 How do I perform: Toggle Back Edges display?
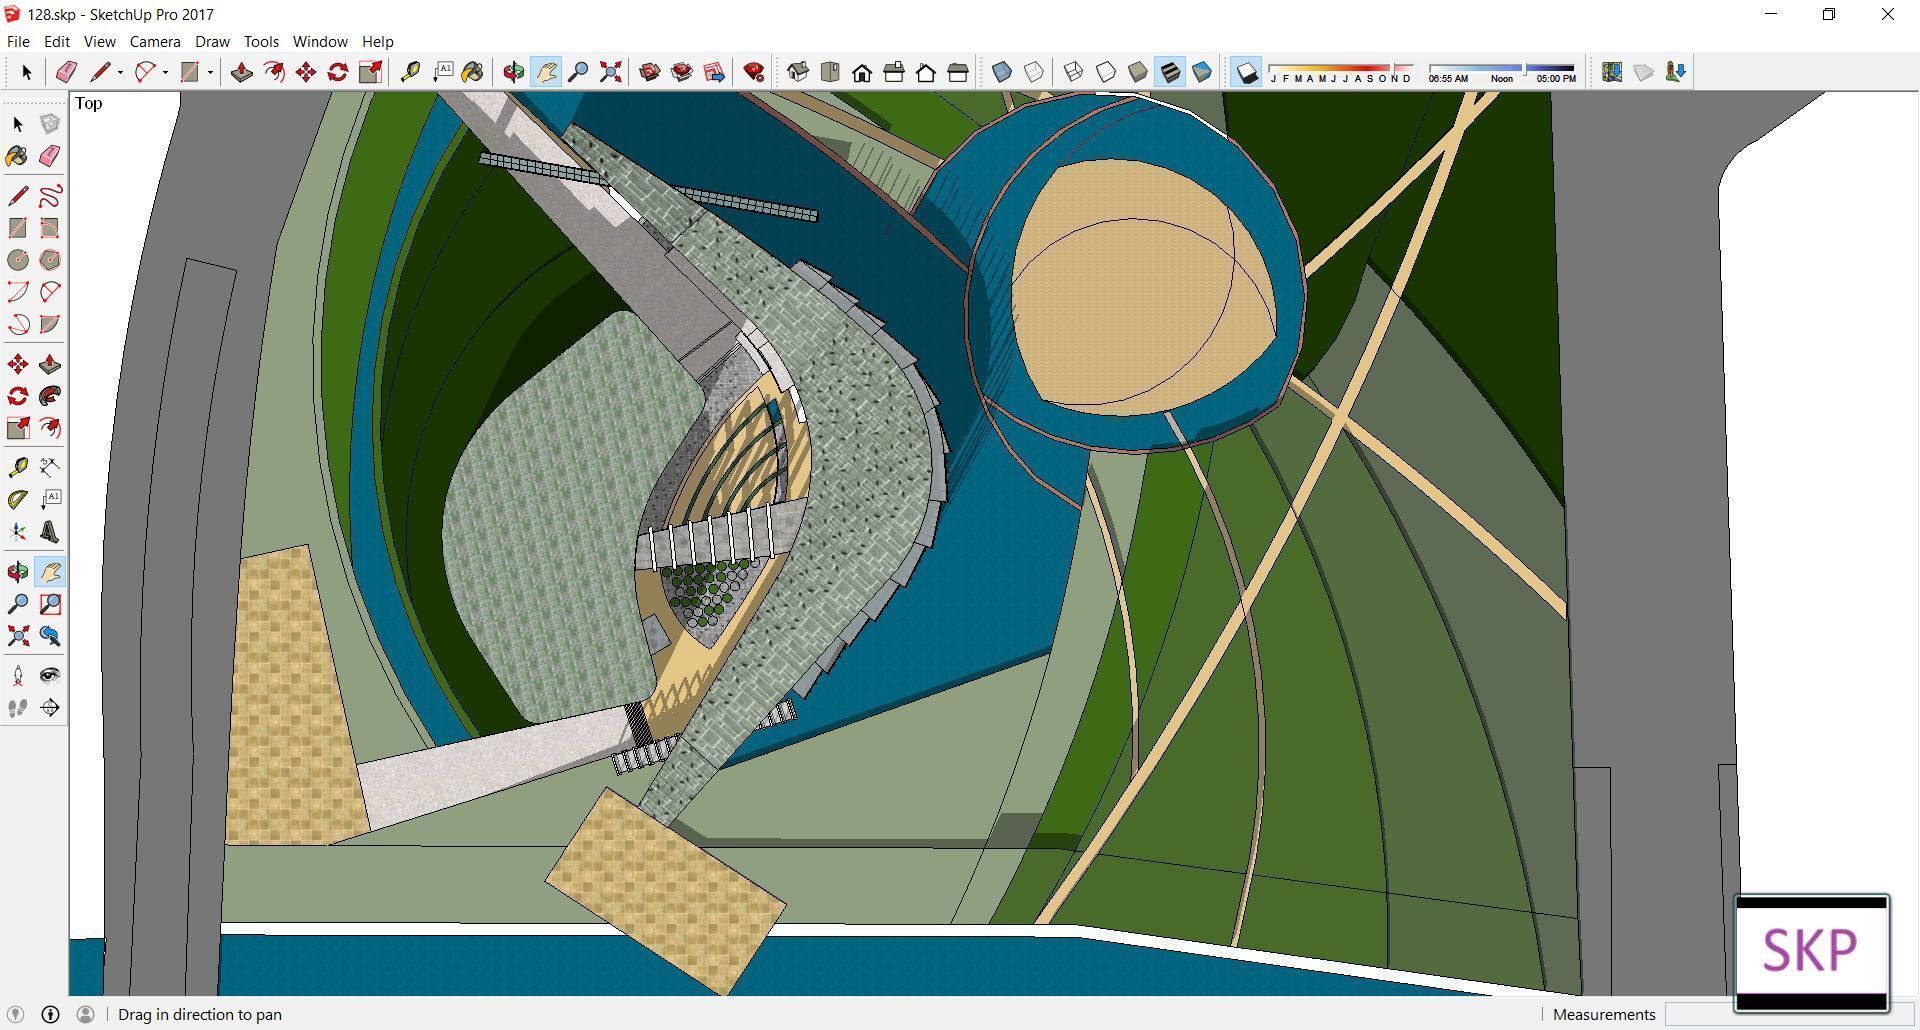pos(1034,72)
